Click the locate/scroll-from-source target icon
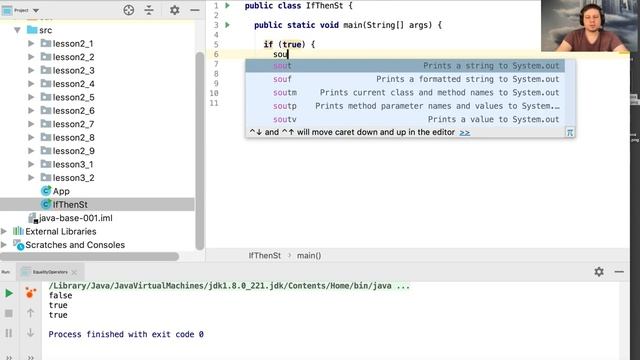 pyautogui.click(x=129, y=10)
